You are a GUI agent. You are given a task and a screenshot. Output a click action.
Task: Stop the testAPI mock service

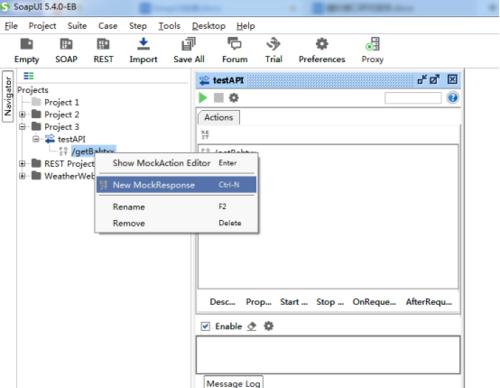coord(219,98)
